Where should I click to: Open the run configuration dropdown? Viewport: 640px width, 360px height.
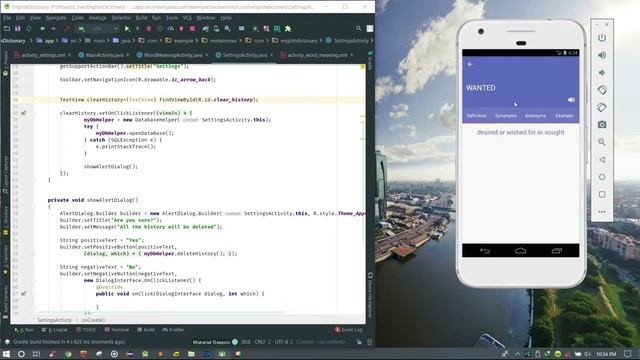(x=98, y=29)
